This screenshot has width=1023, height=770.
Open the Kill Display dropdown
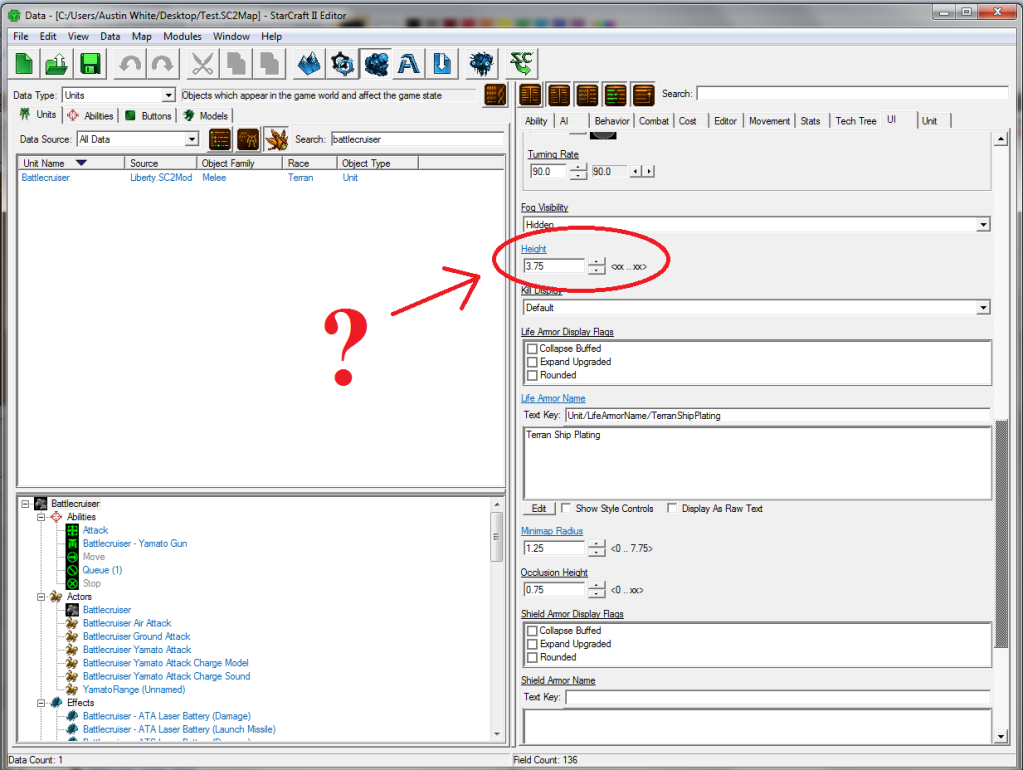pos(983,307)
